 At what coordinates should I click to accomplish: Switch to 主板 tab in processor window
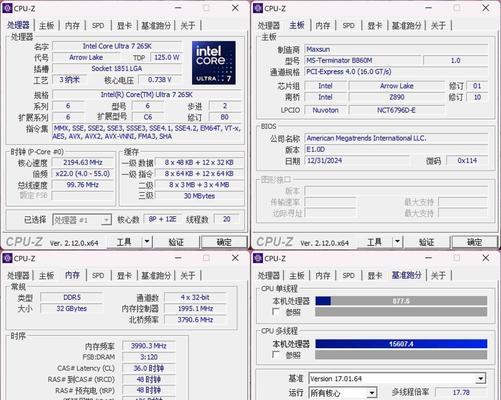click(x=46, y=25)
